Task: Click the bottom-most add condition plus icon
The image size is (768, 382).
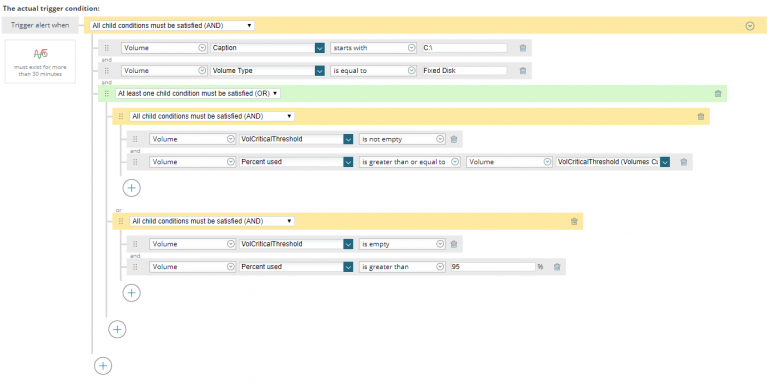Action: (103, 365)
